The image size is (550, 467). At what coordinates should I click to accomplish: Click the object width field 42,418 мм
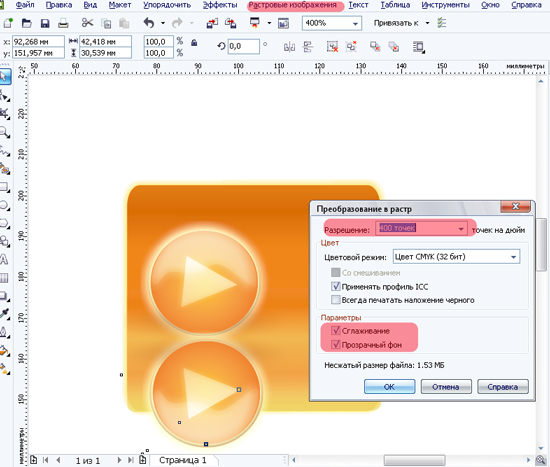pos(105,41)
